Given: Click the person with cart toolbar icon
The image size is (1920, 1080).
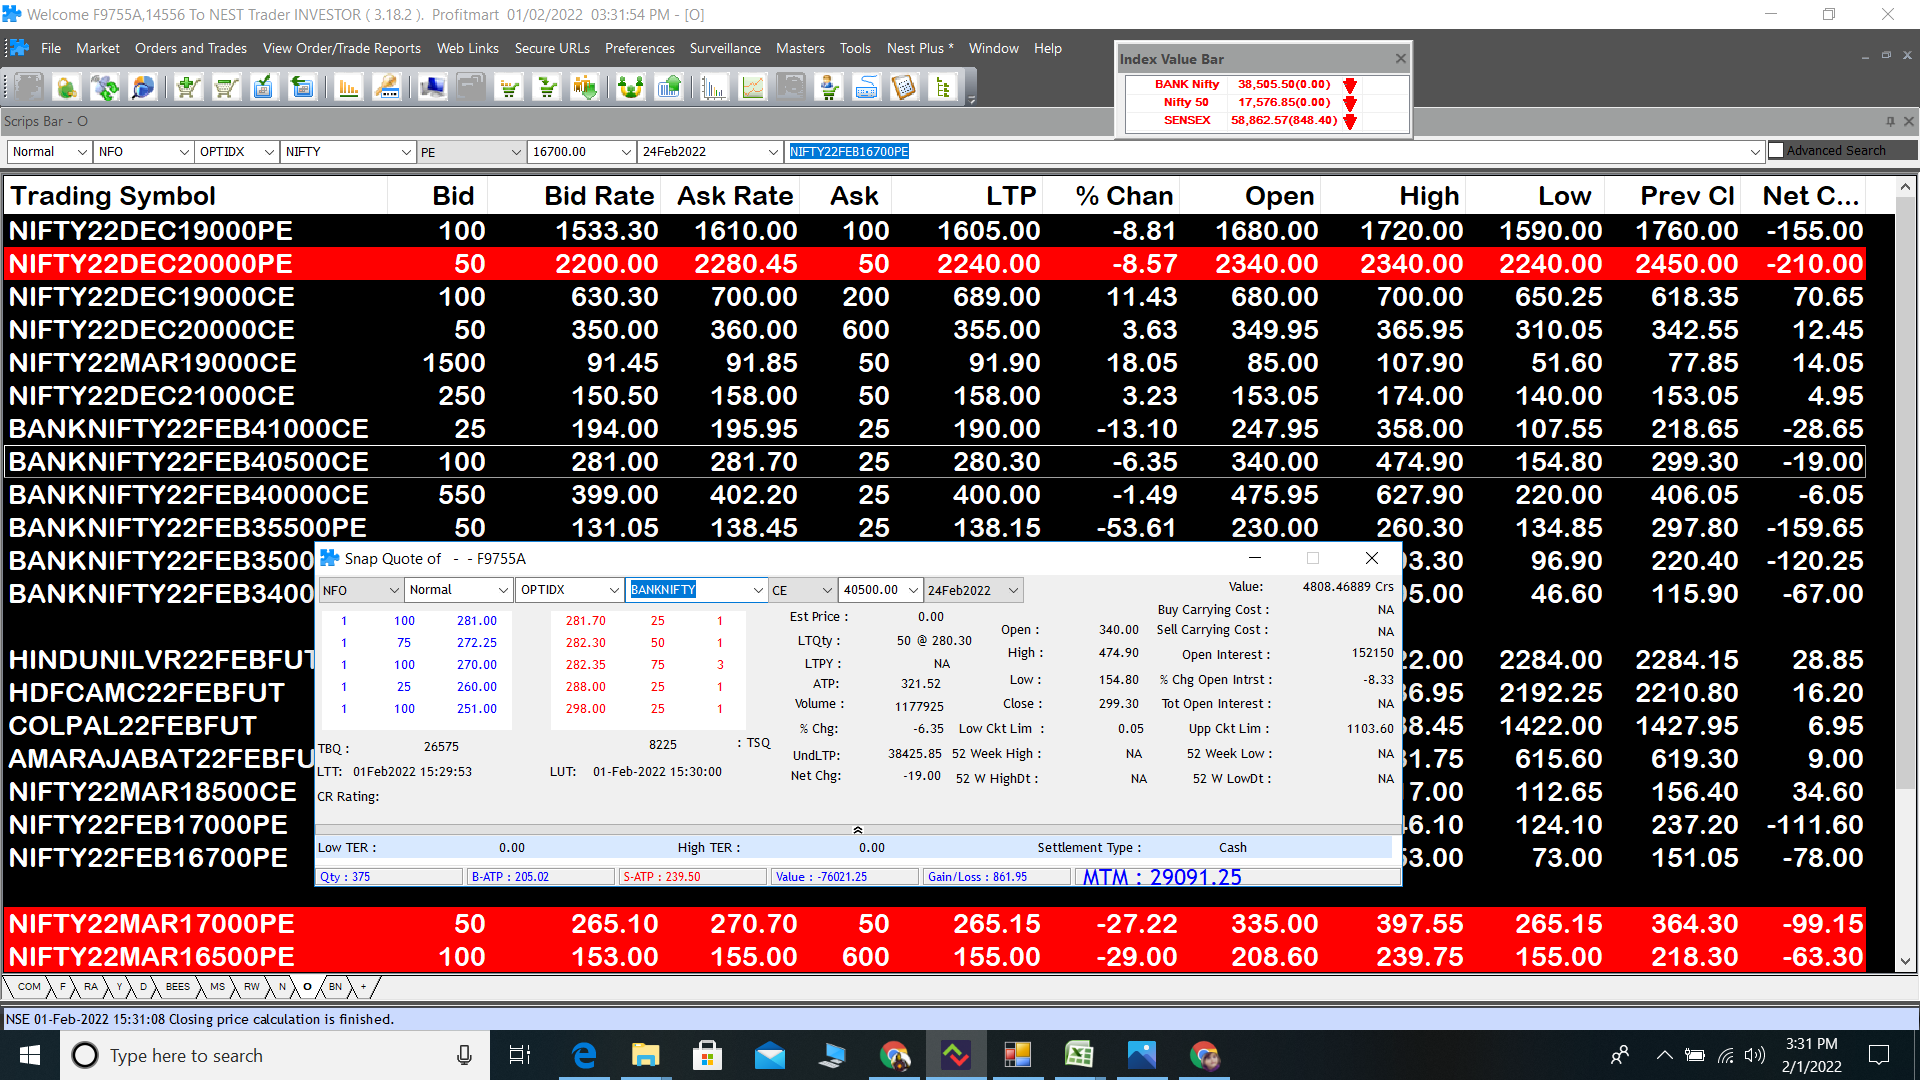Looking at the screenshot, I should click(x=829, y=88).
